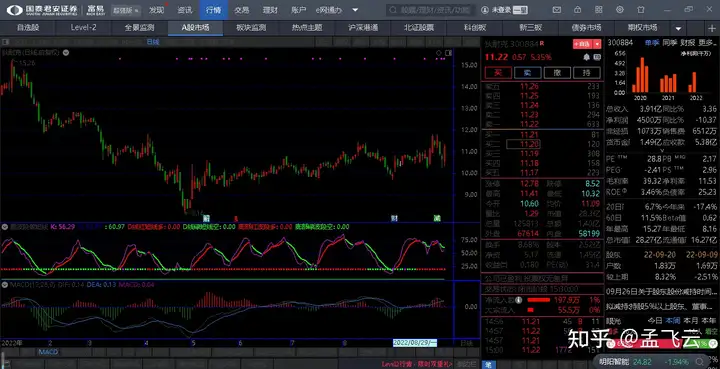
Task: Toggle the 单季 single-quarter view
Action: coord(652,43)
